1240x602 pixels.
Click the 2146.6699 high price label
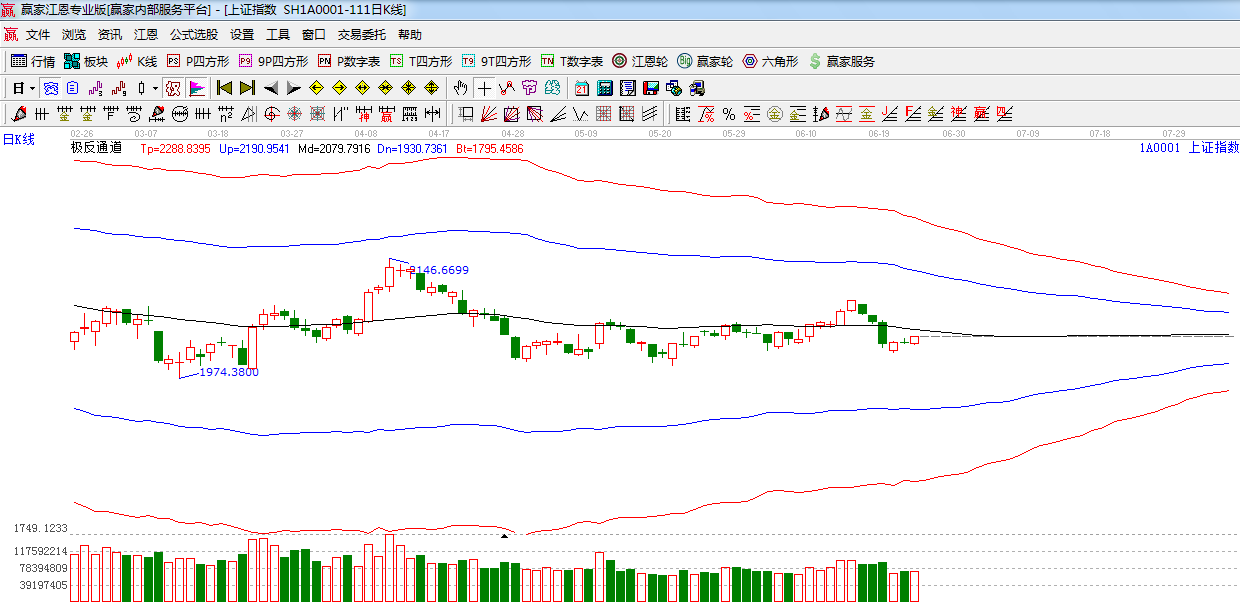click(x=440, y=270)
